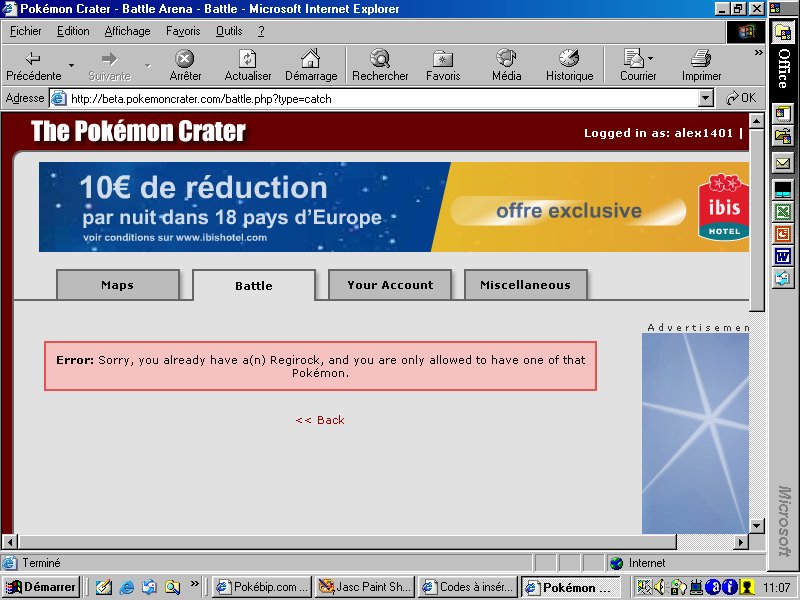This screenshot has height=600, width=800.
Task: Open the Favoris toolbar button
Action: (443, 60)
